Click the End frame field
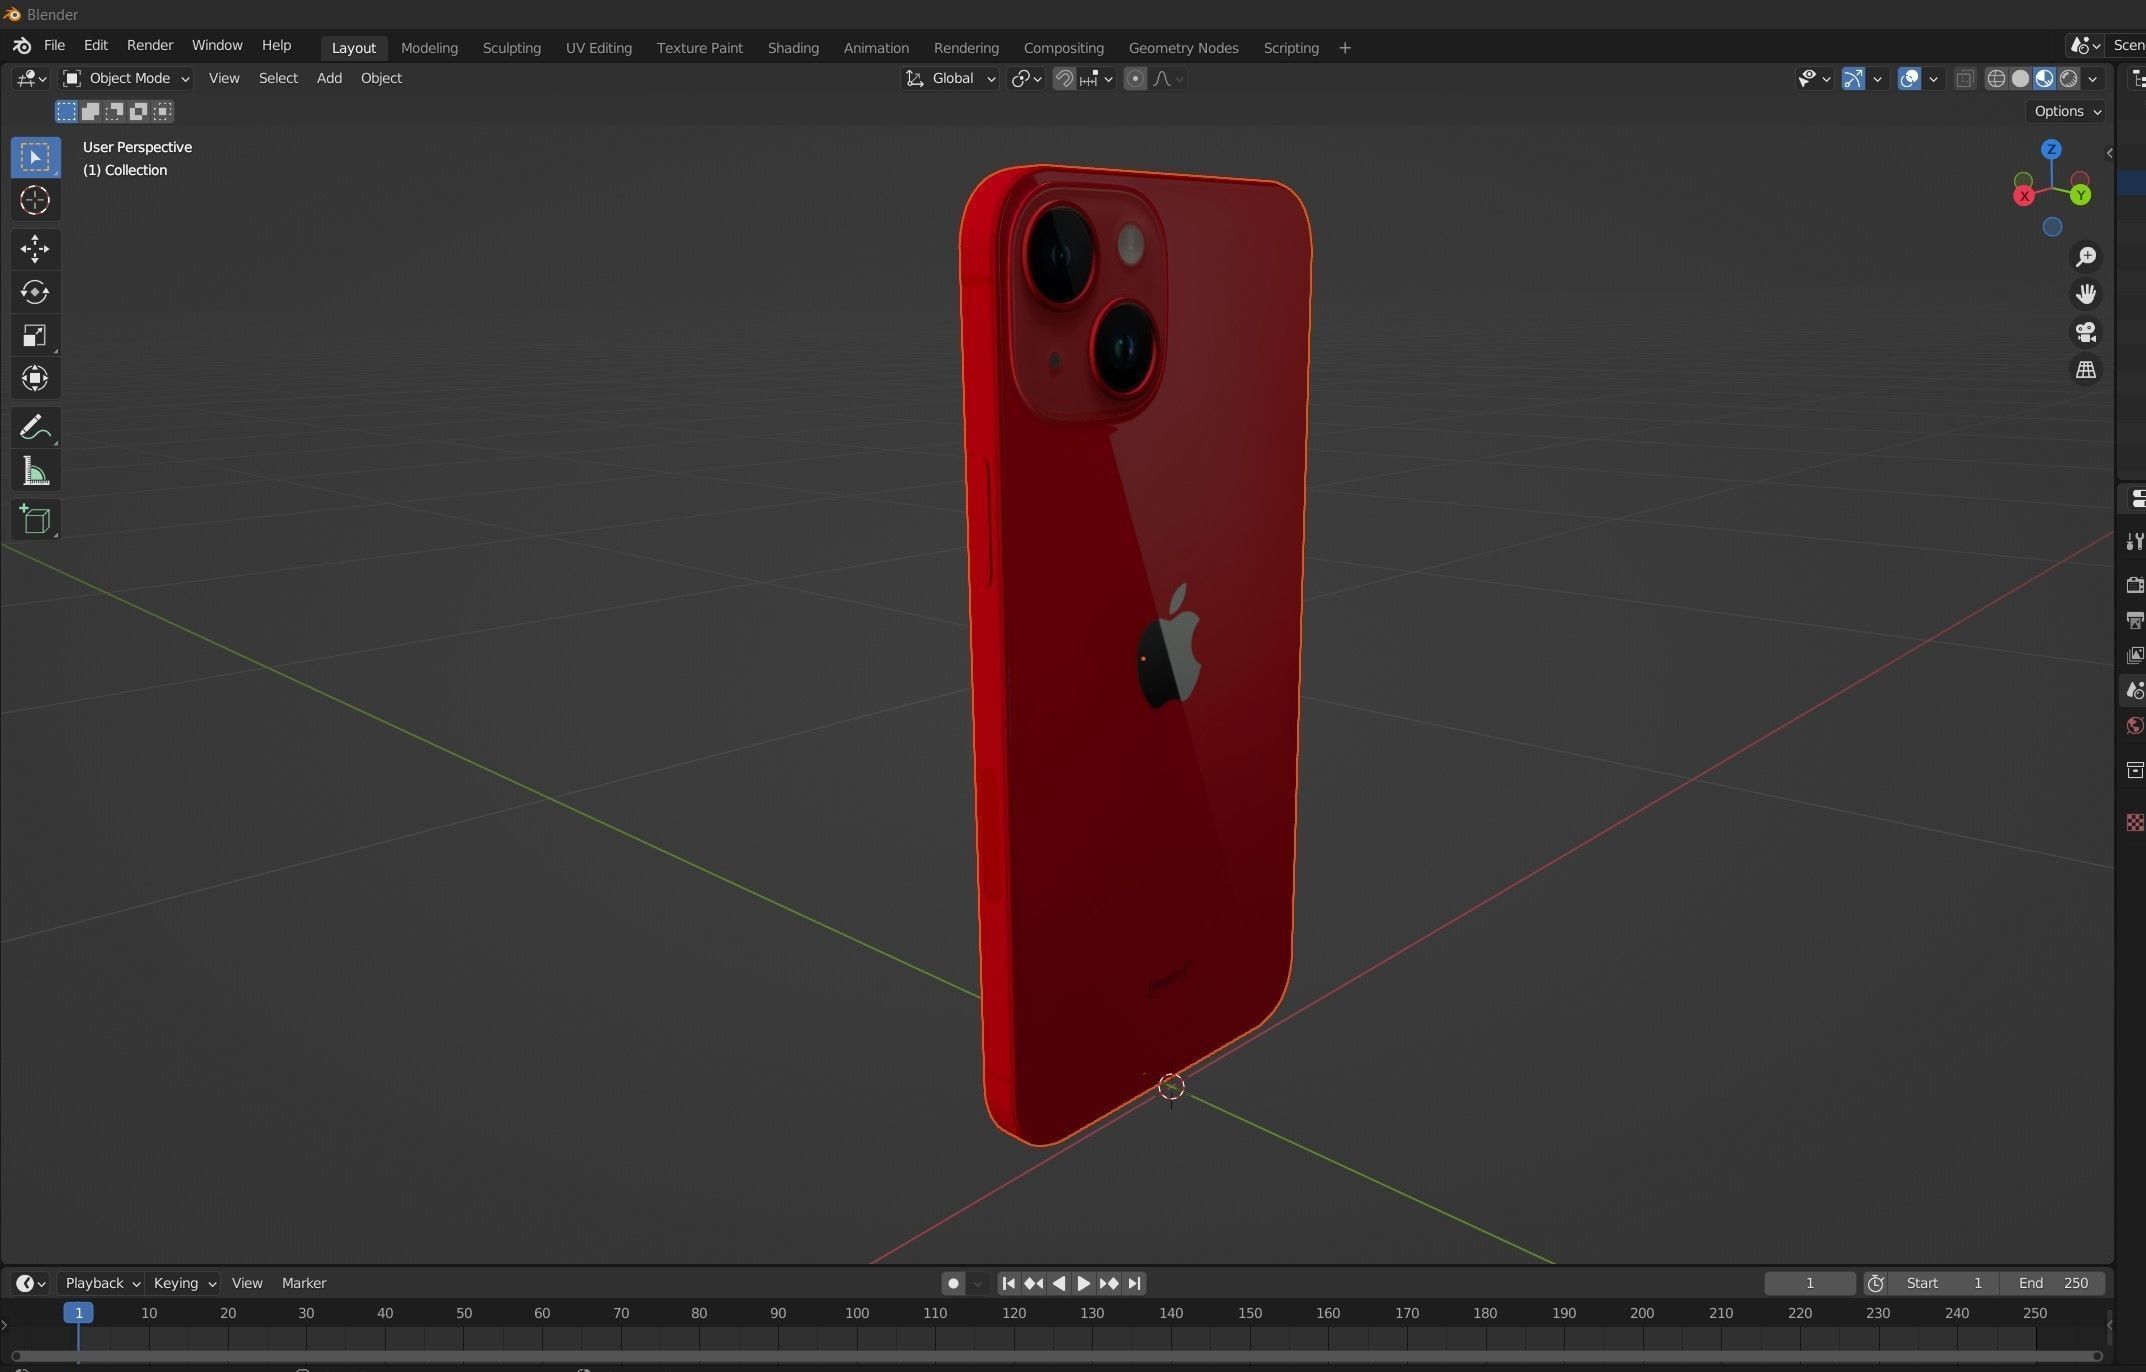Viewport: 2146px width, 1372px height. 2053,1283
